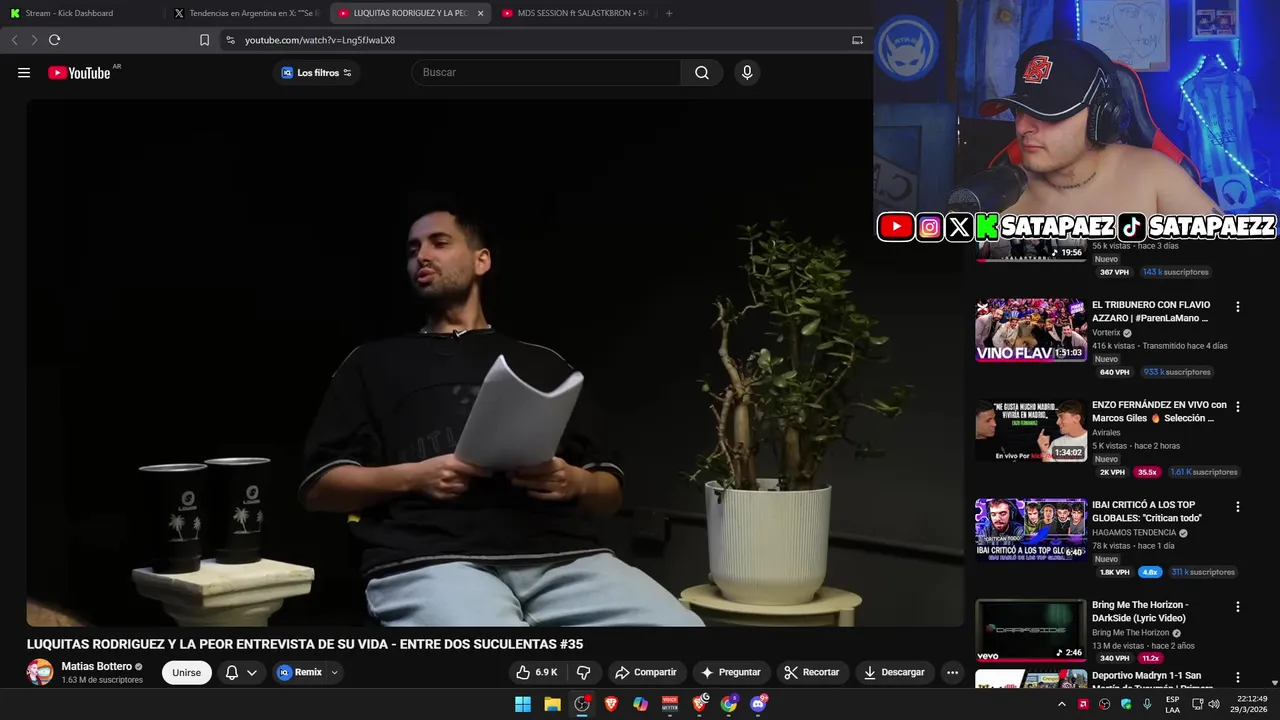Reload the page in the browser
The height and width of the screenshot is (720, 1280).
55,40
